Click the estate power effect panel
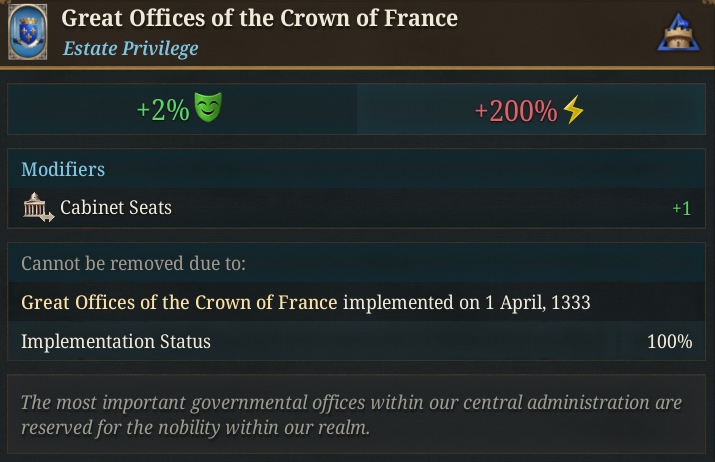Screen dimensions: 715x462 pos(531,109)
